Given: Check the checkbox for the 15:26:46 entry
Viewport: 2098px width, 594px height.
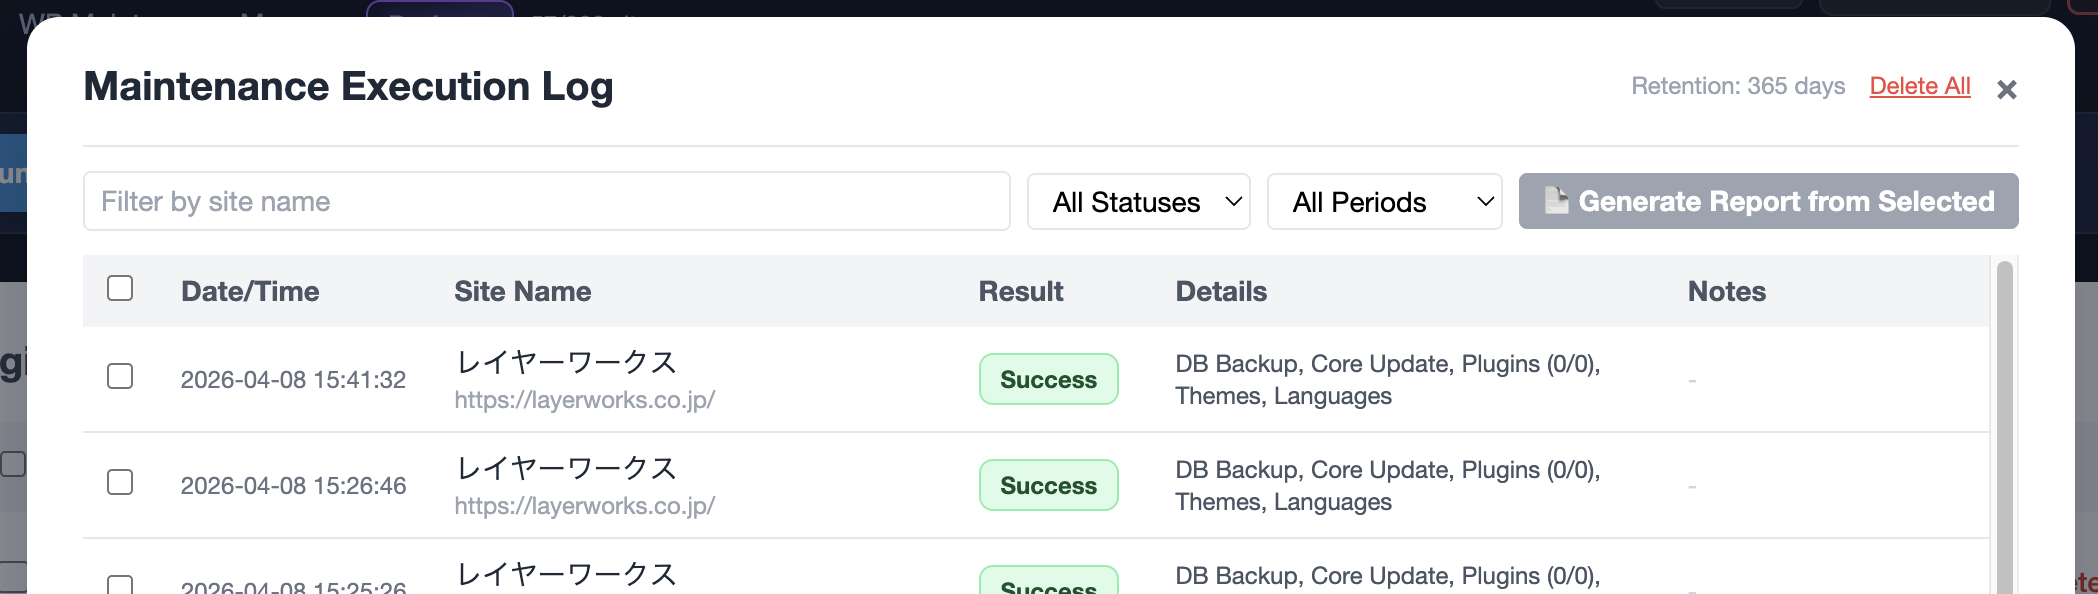Looking at the screenshot, I should click(x=120, y=484).
